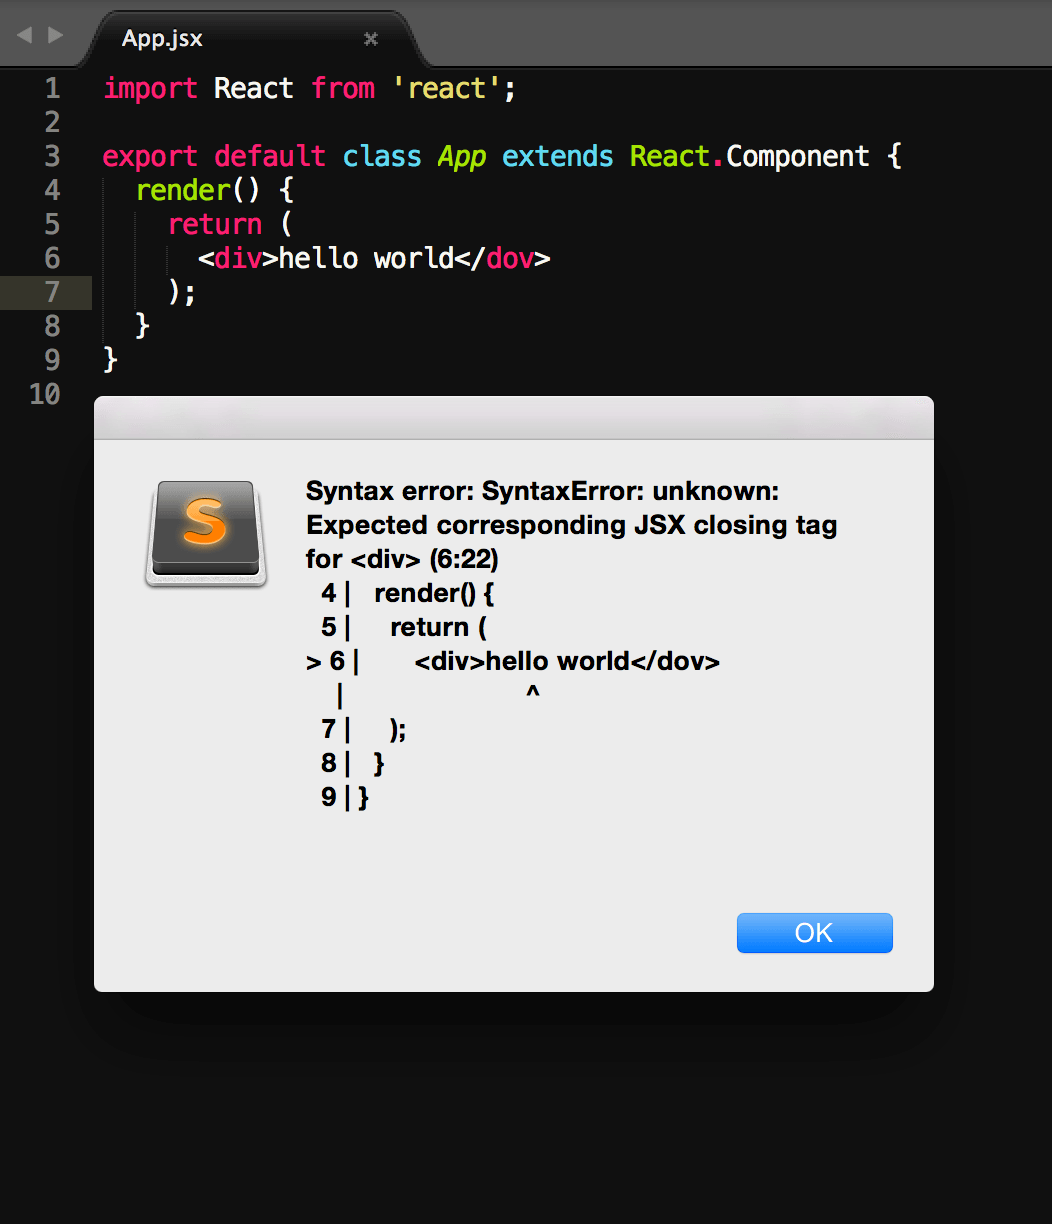
Task: Close the App.jsx tab
Action: [x=371, y=39]
